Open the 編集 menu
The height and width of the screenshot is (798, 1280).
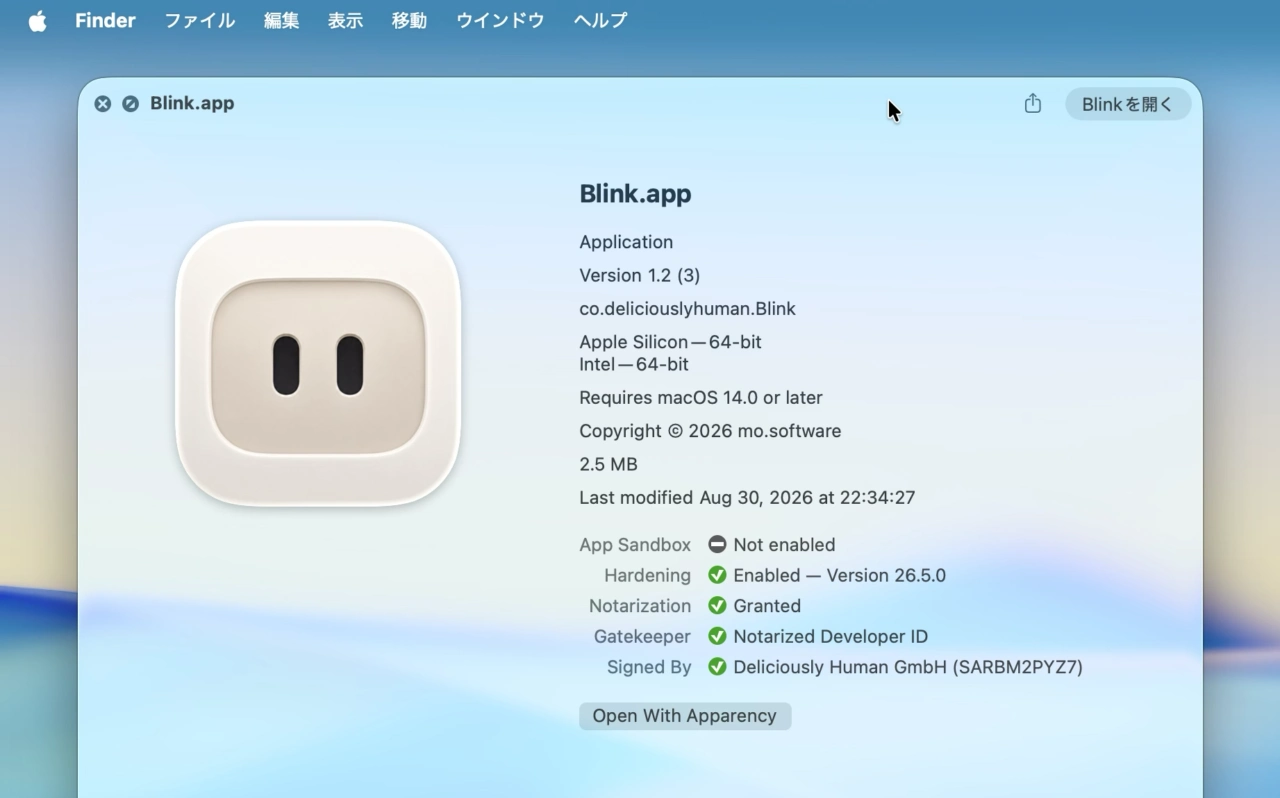[281, 20]
